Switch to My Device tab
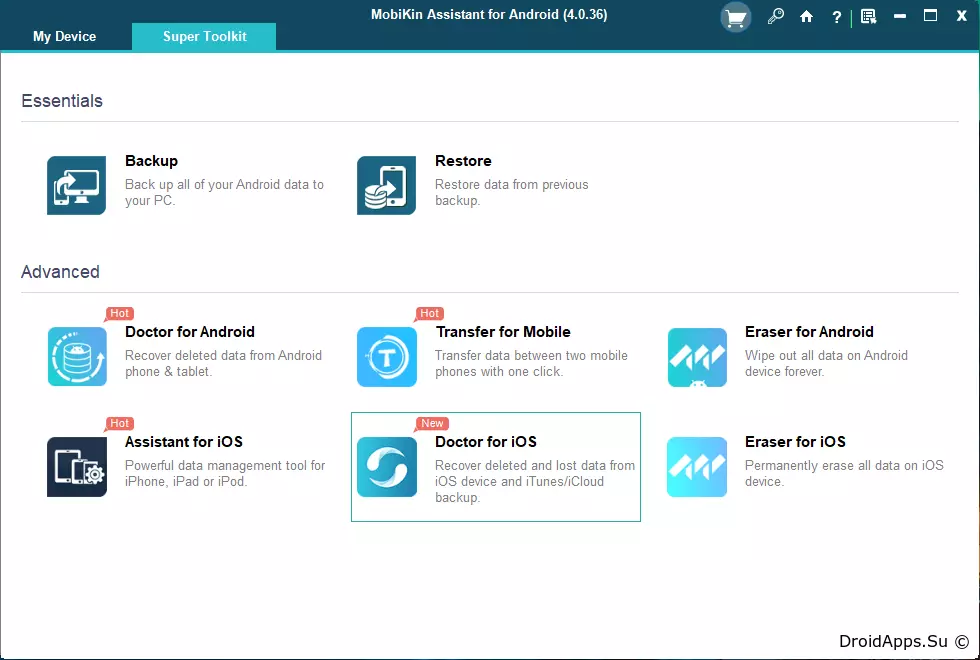 pyautogui.click(x=64, y=36)
